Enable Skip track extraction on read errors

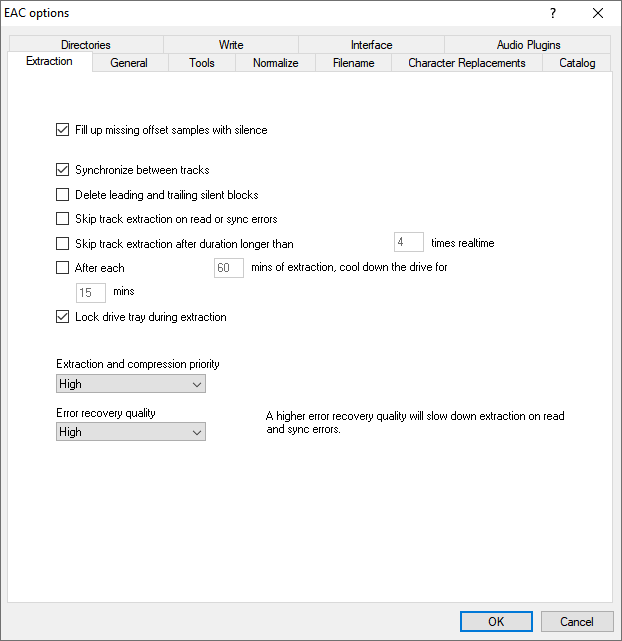63,219
